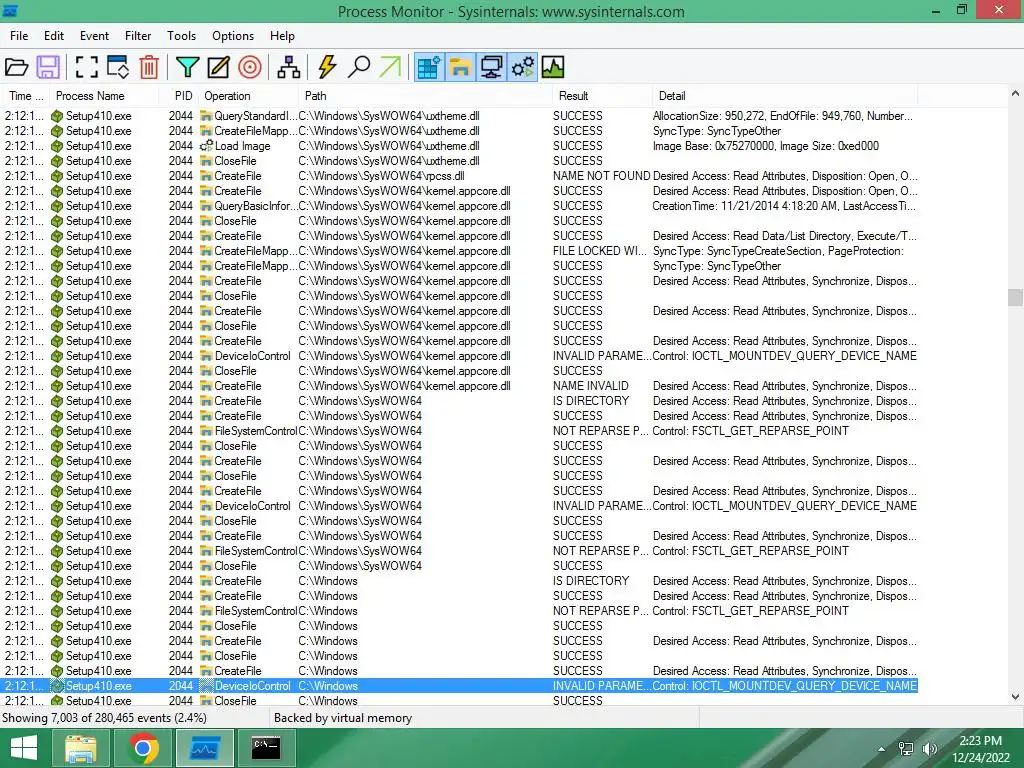Click the Registry Summary lightning icon
1024x768 pixels.
click(x=327, y=67)
